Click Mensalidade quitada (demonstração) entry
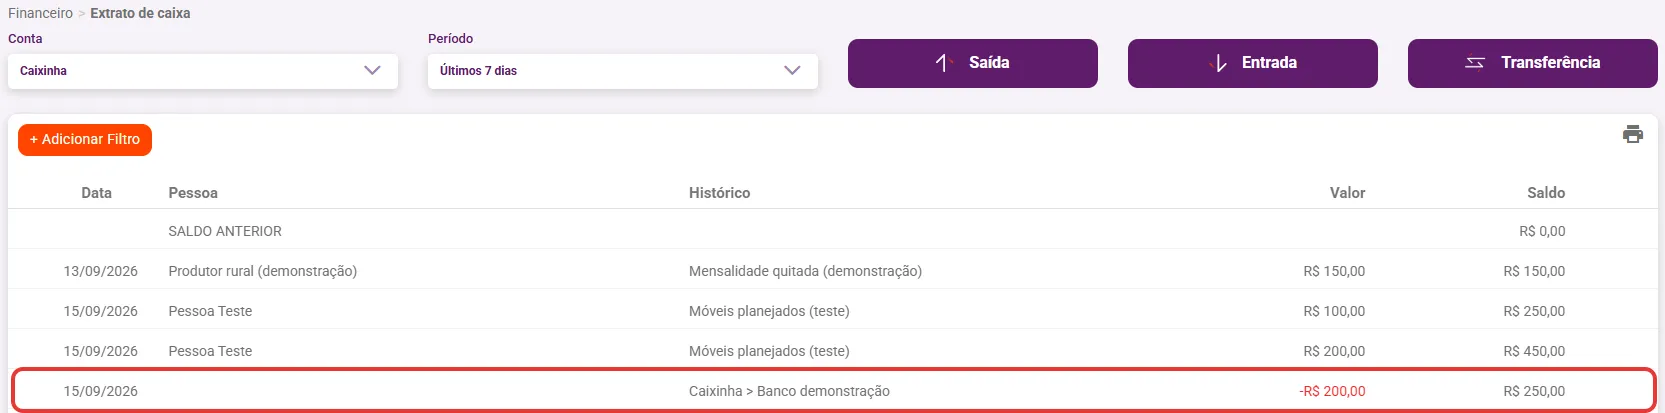Screen dimensions: 1665x413 pyautogui.click(x=805, y=271)
